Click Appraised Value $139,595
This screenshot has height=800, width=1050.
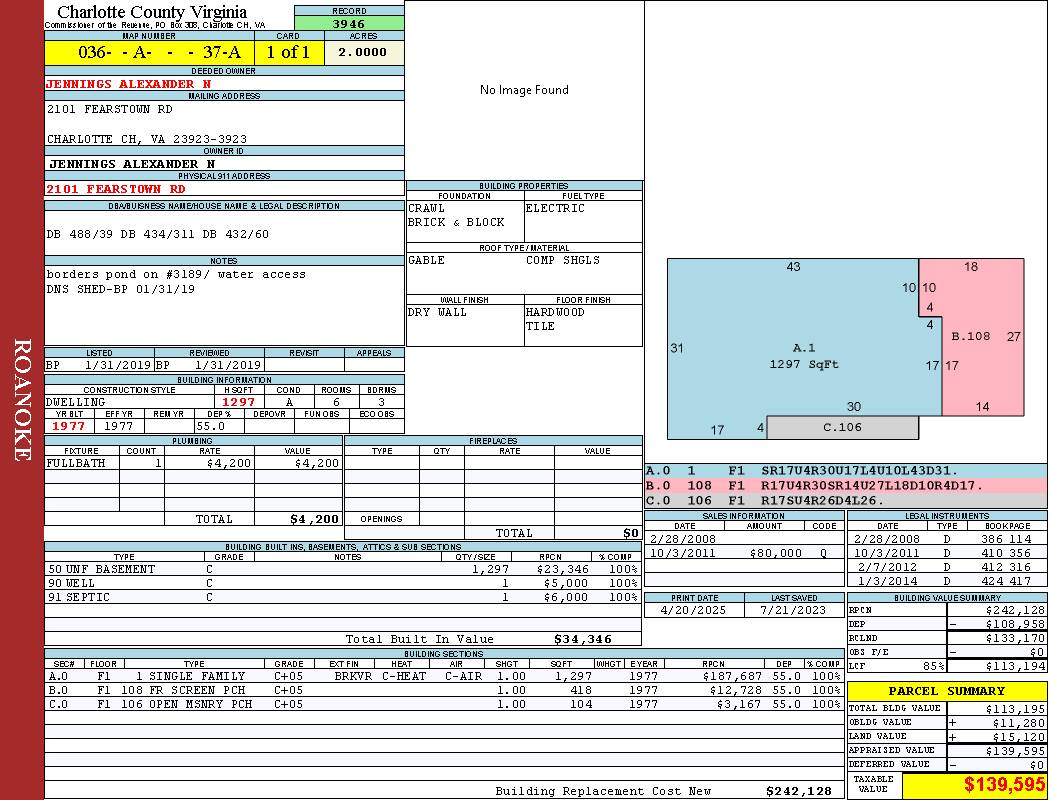coord(1015,751)
